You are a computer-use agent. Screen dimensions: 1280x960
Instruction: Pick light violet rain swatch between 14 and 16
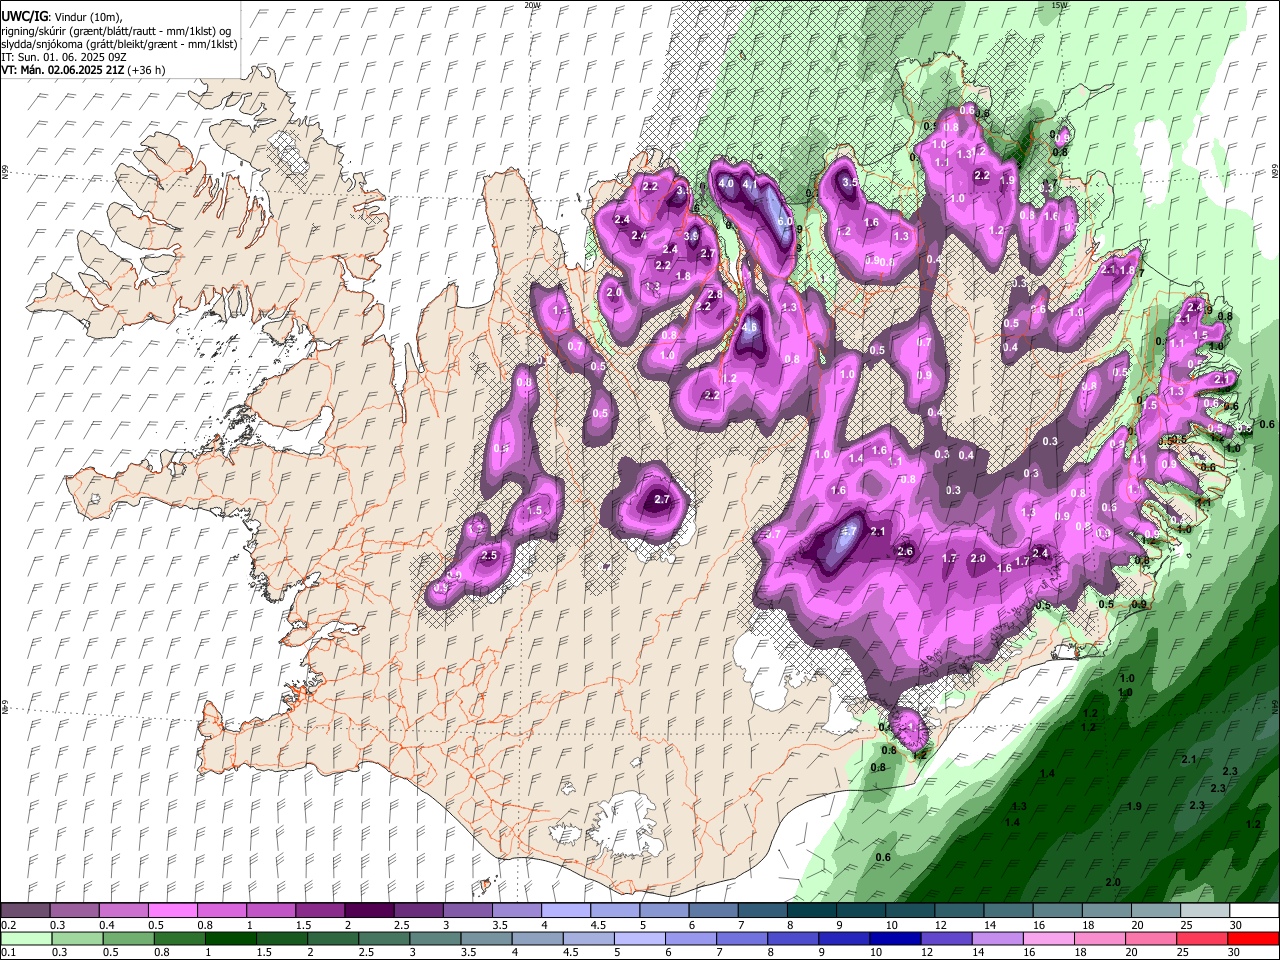(997, 938)
